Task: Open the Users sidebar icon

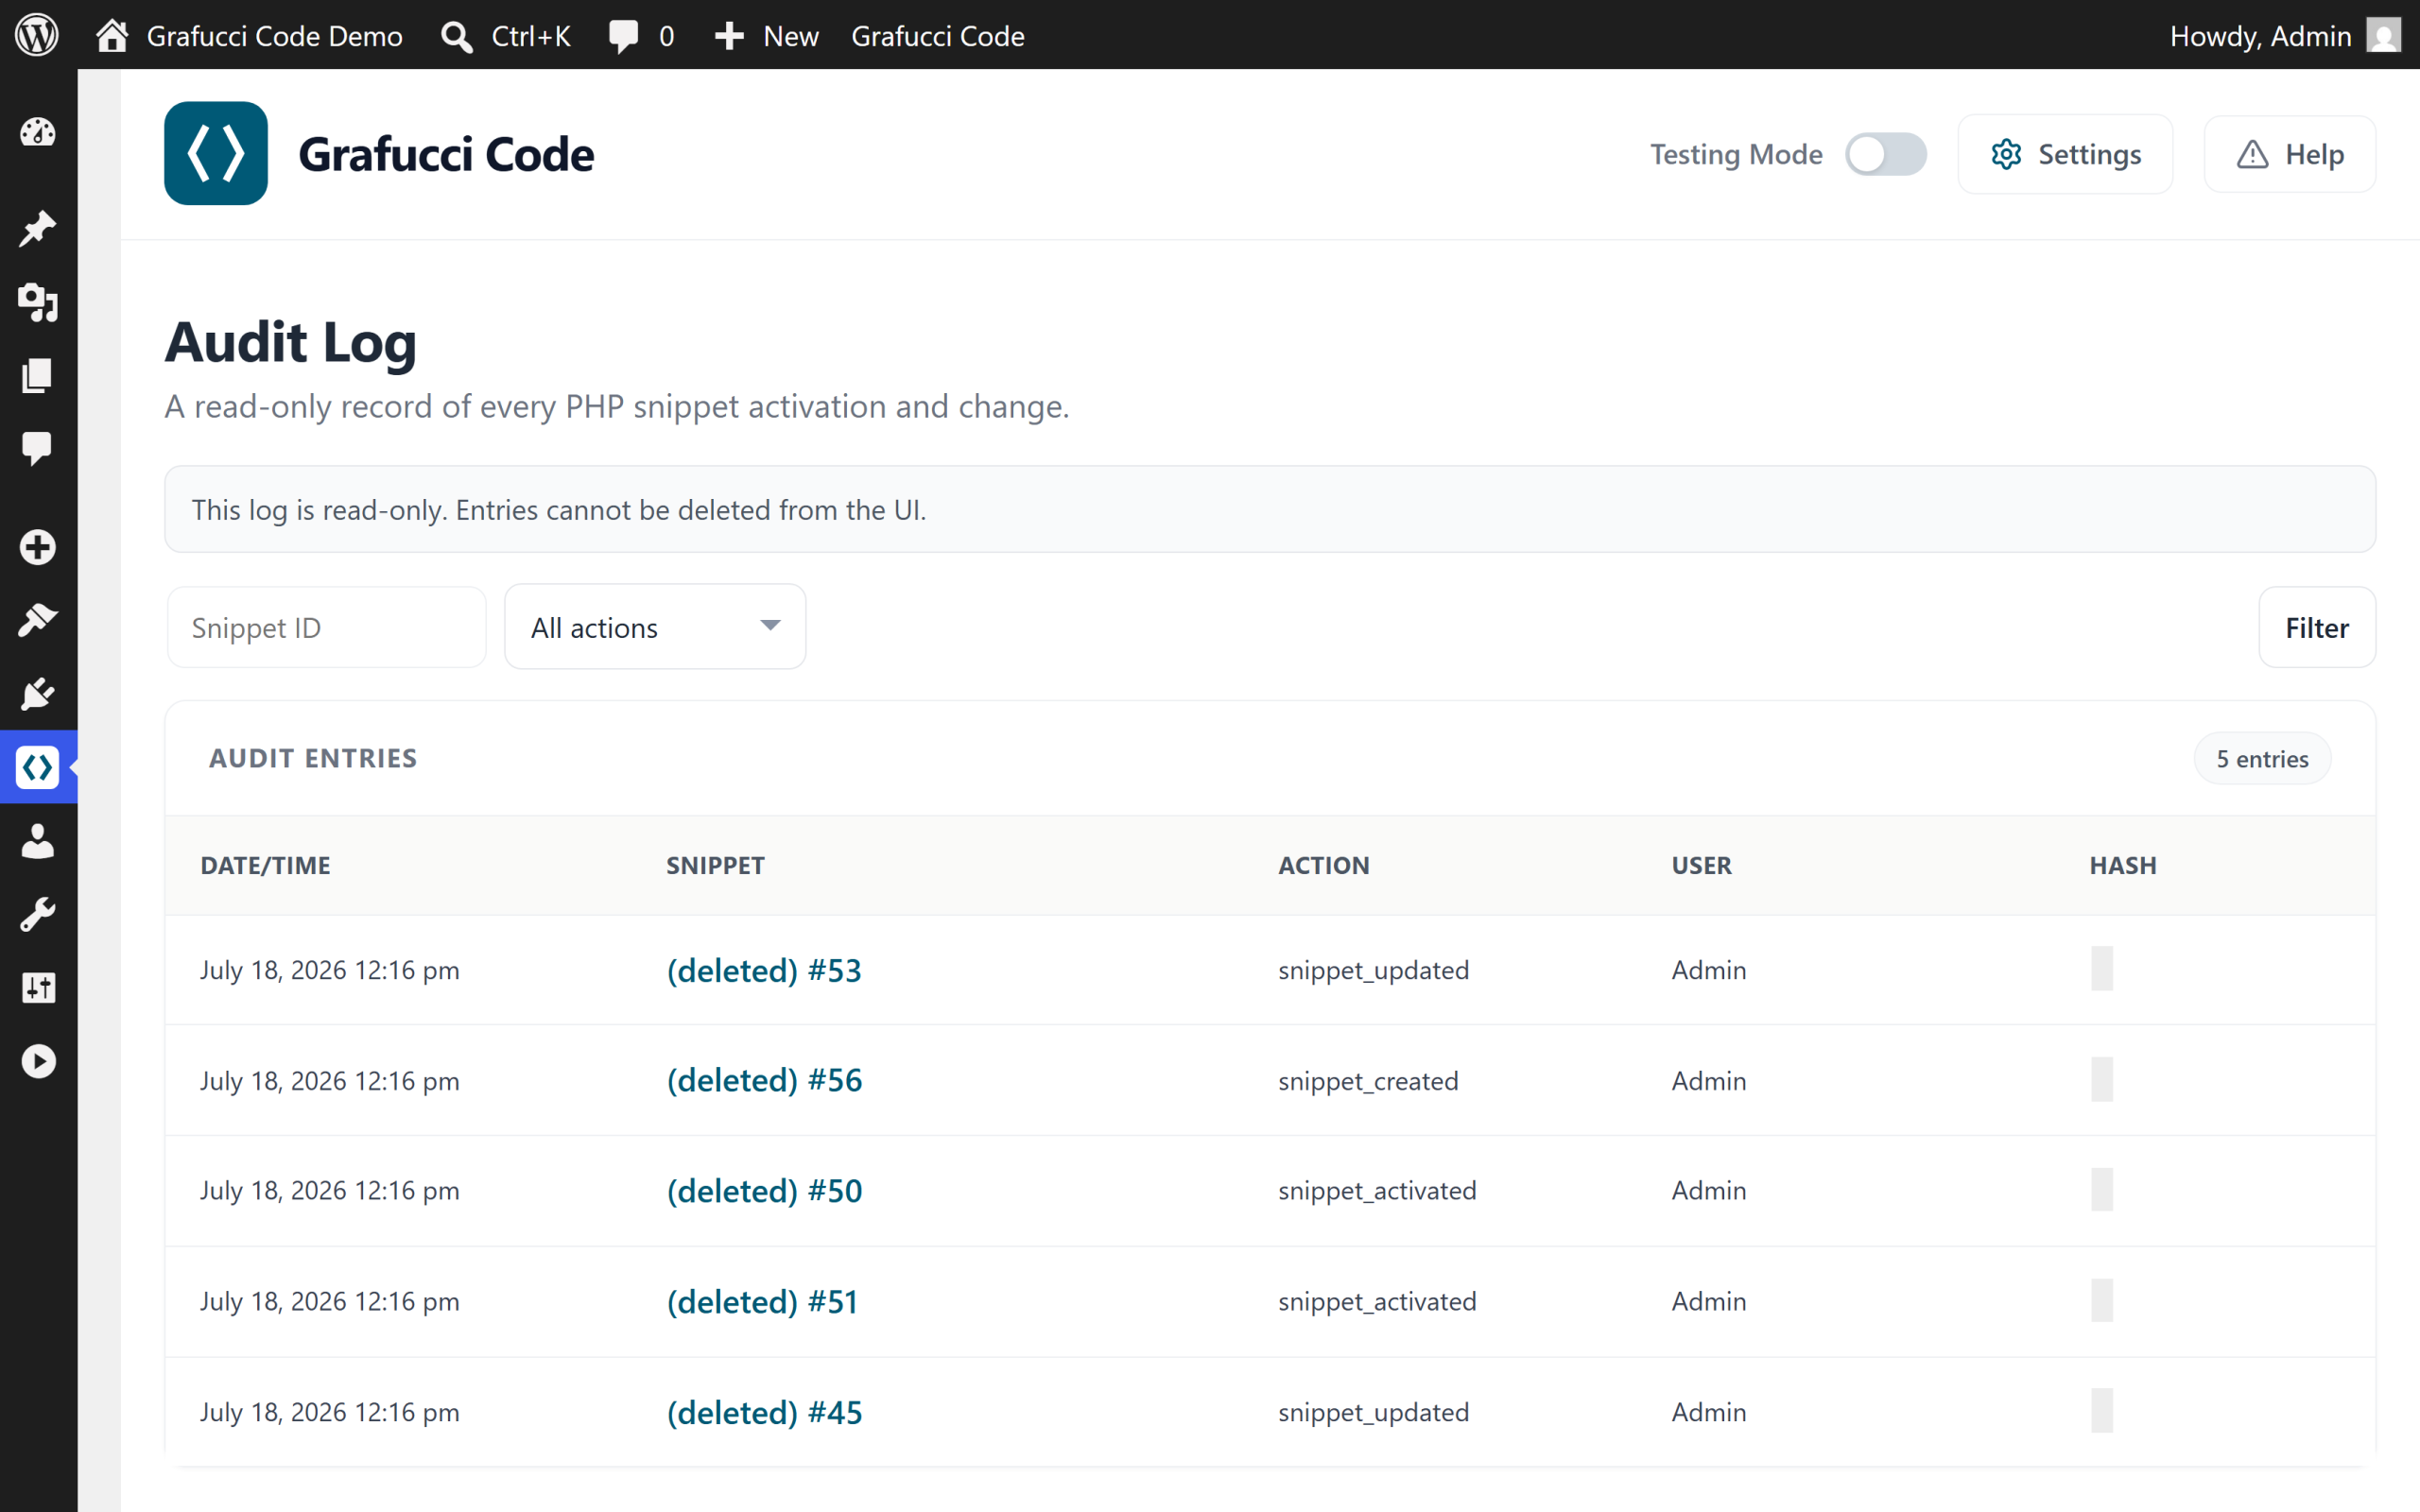Action: (38, 841)
